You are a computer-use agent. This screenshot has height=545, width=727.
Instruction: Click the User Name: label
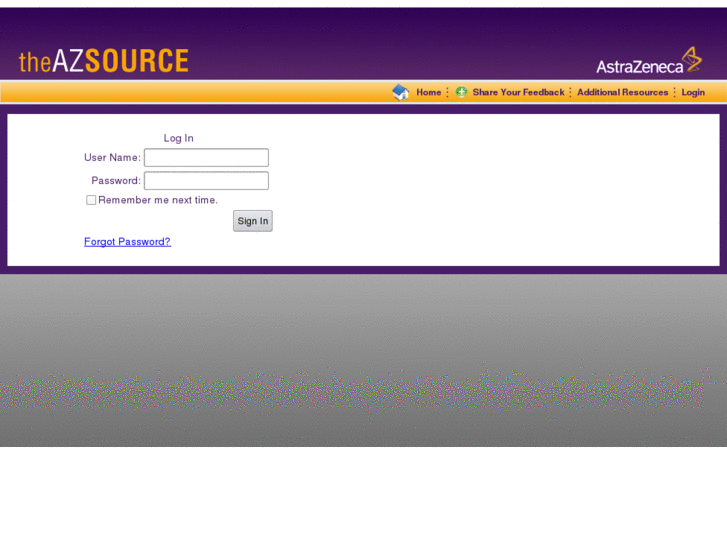[x=112, y=158]
